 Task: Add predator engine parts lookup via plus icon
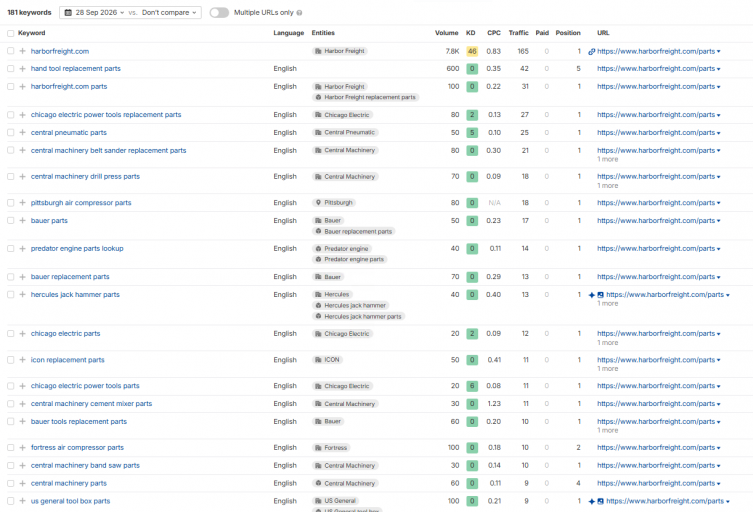point(22,249)
